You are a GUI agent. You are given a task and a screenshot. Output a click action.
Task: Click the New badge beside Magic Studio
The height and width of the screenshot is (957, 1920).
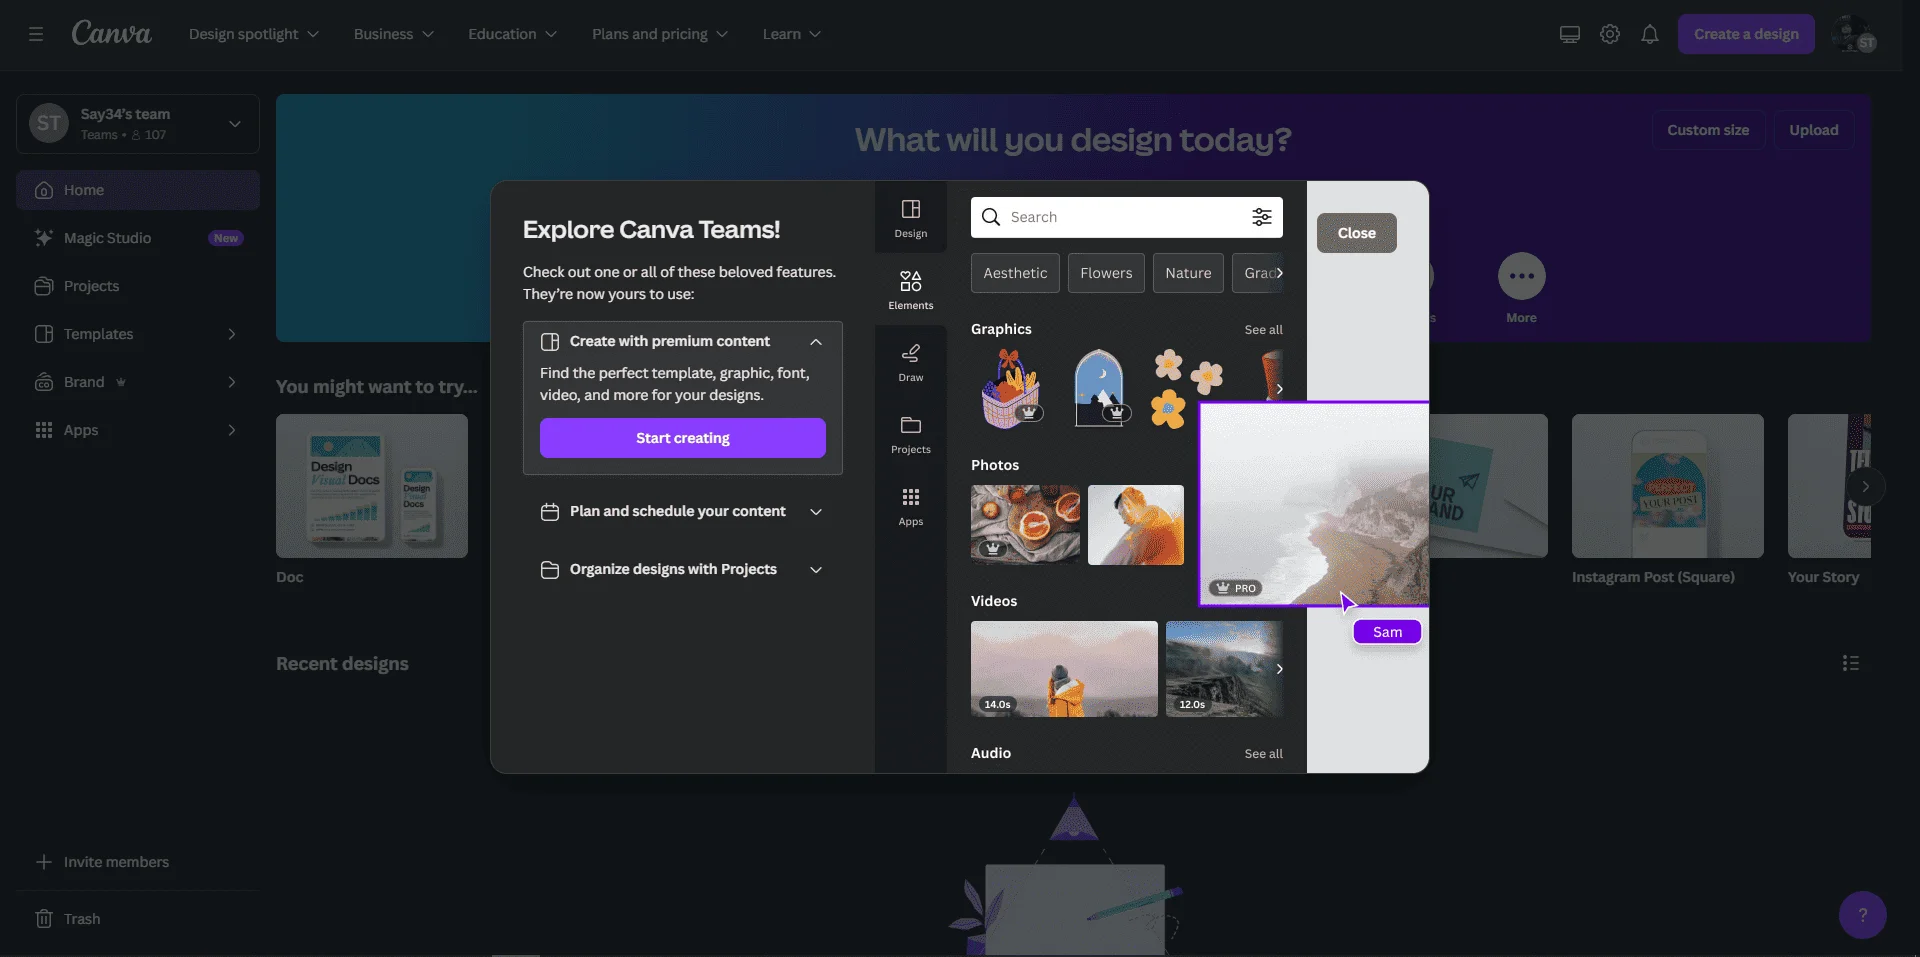(226, 238)
